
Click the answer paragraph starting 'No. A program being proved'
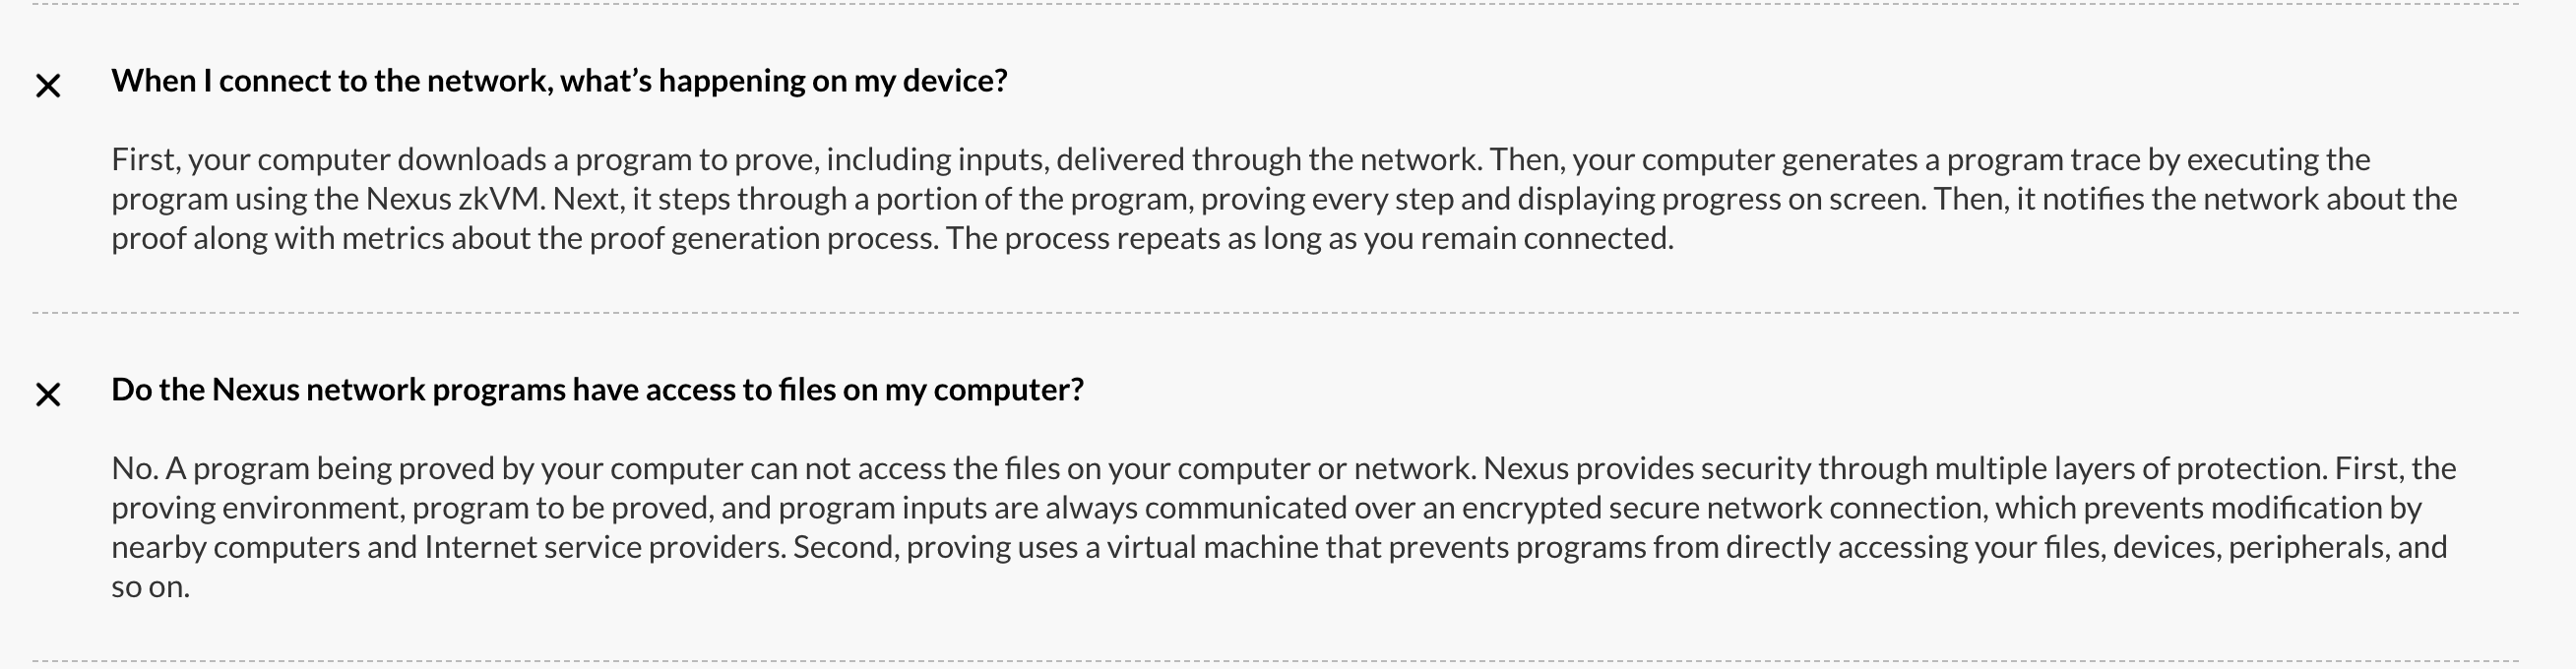tap(1284, 527)
